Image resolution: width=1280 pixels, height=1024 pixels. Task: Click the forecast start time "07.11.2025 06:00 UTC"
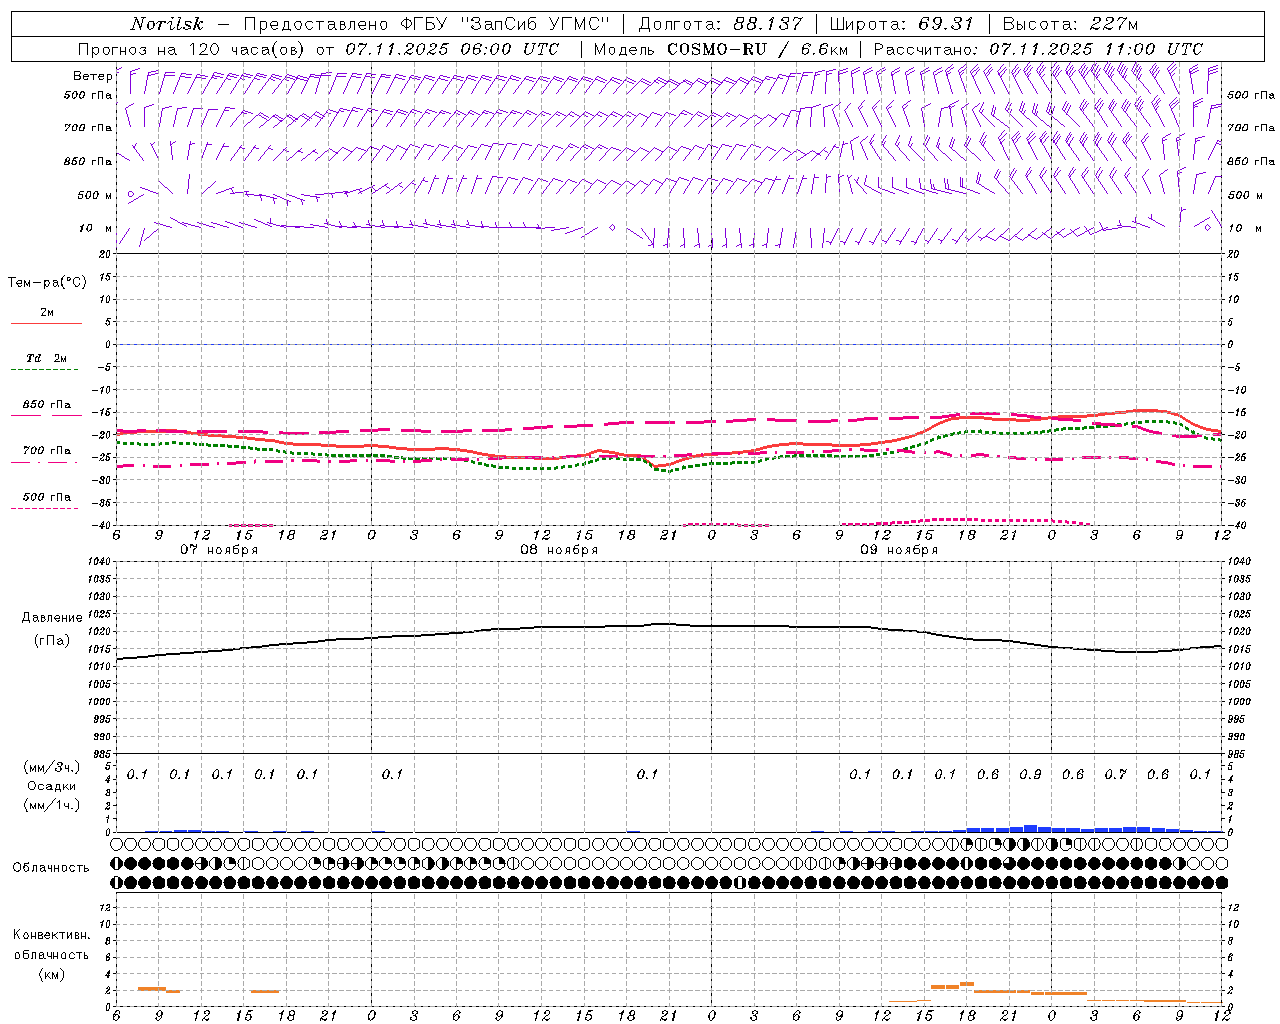click(452, 49)
